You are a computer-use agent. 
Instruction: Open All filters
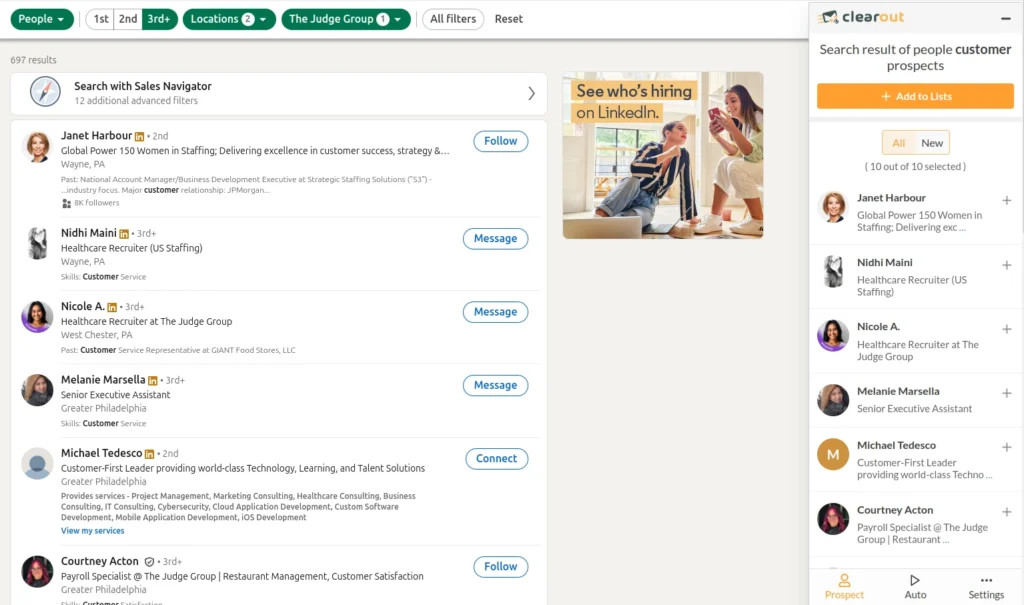[453, 19]
